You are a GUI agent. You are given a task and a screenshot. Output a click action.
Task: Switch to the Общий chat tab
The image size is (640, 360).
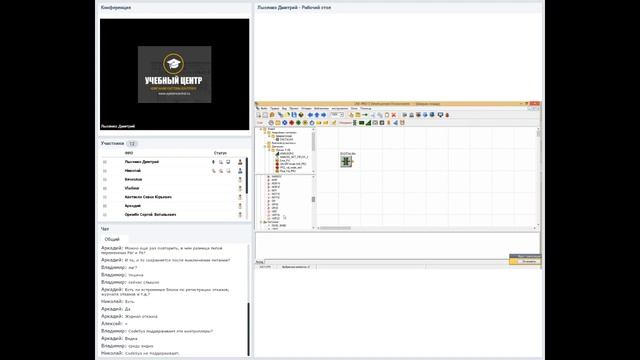(x=112, y=239)
